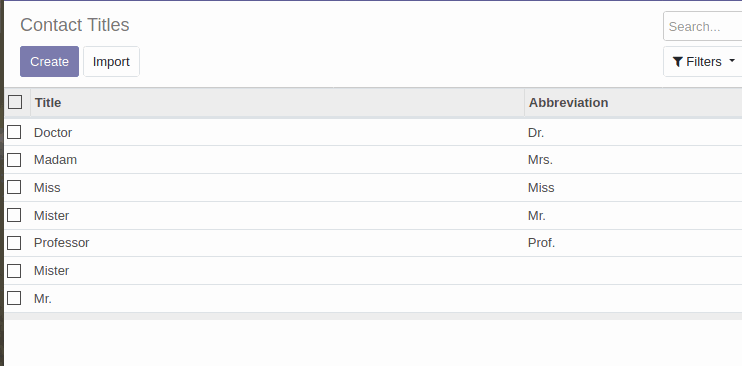Image resolution: width=742 pixels, height=366 pixels.
Task: Tick the select-all checkbox in the header
Action: click(15, 102)
